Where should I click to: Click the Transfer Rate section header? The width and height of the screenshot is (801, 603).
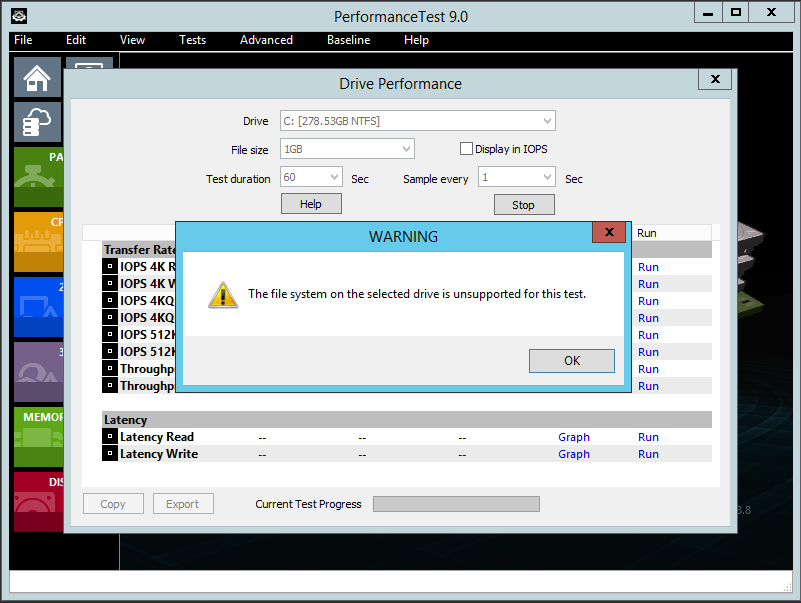139,249
